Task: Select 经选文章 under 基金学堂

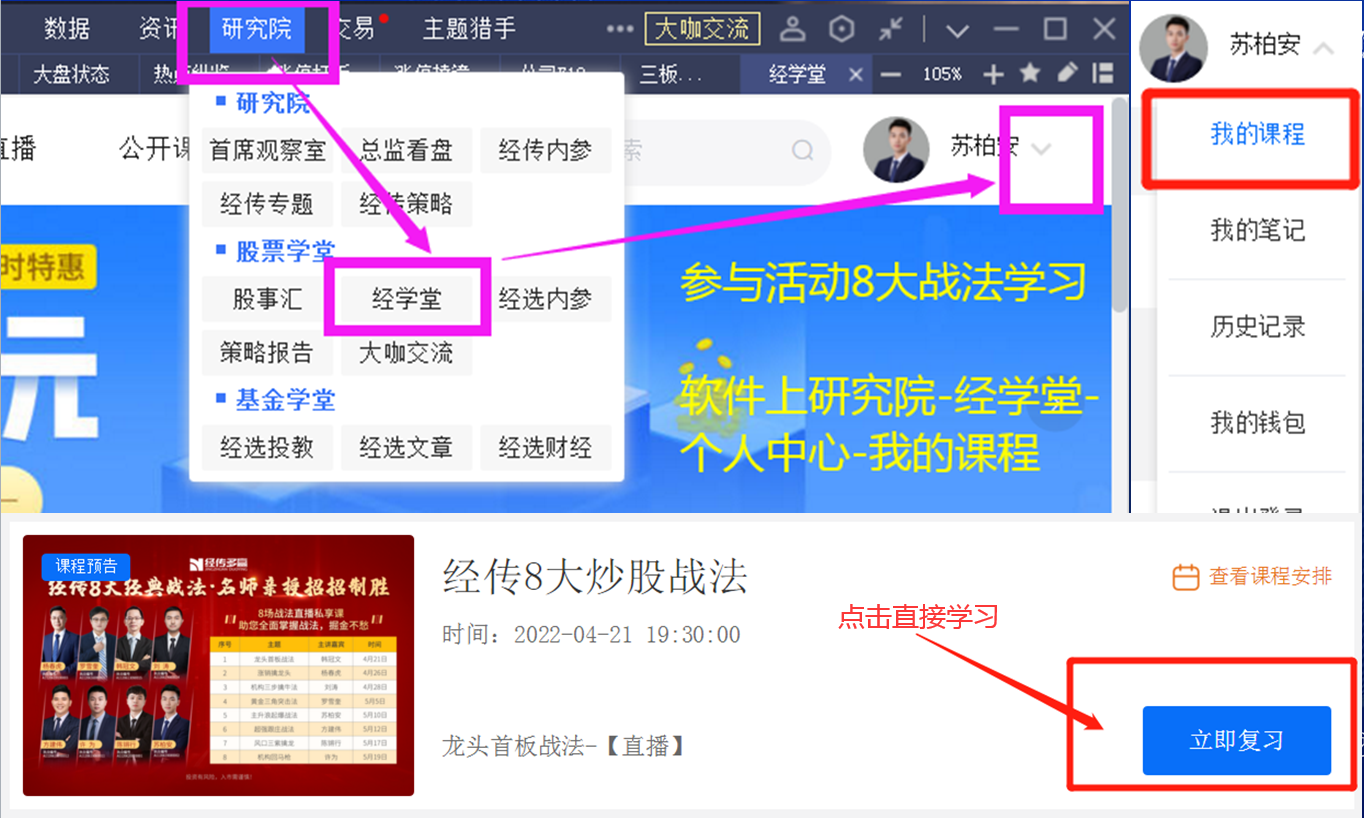Action: tap(406, 447)
